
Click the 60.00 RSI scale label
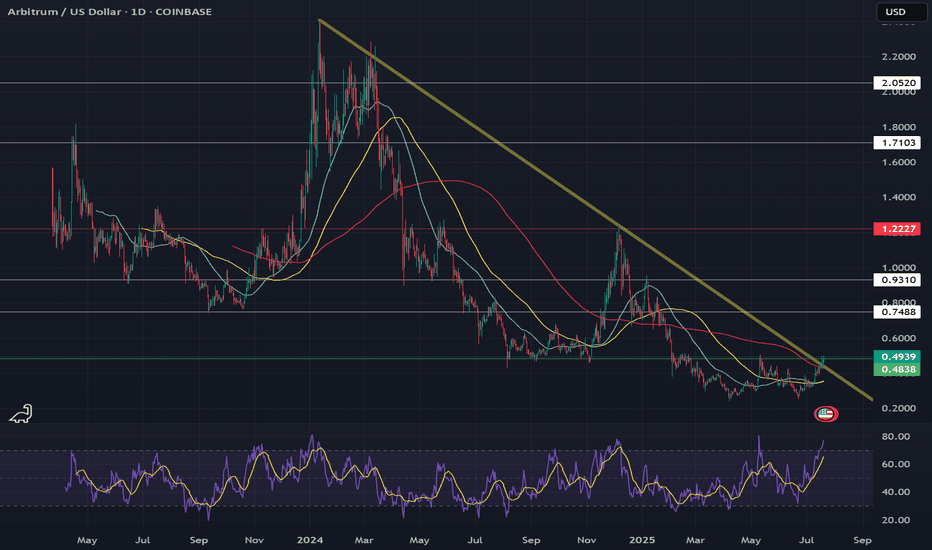(894, 465)
